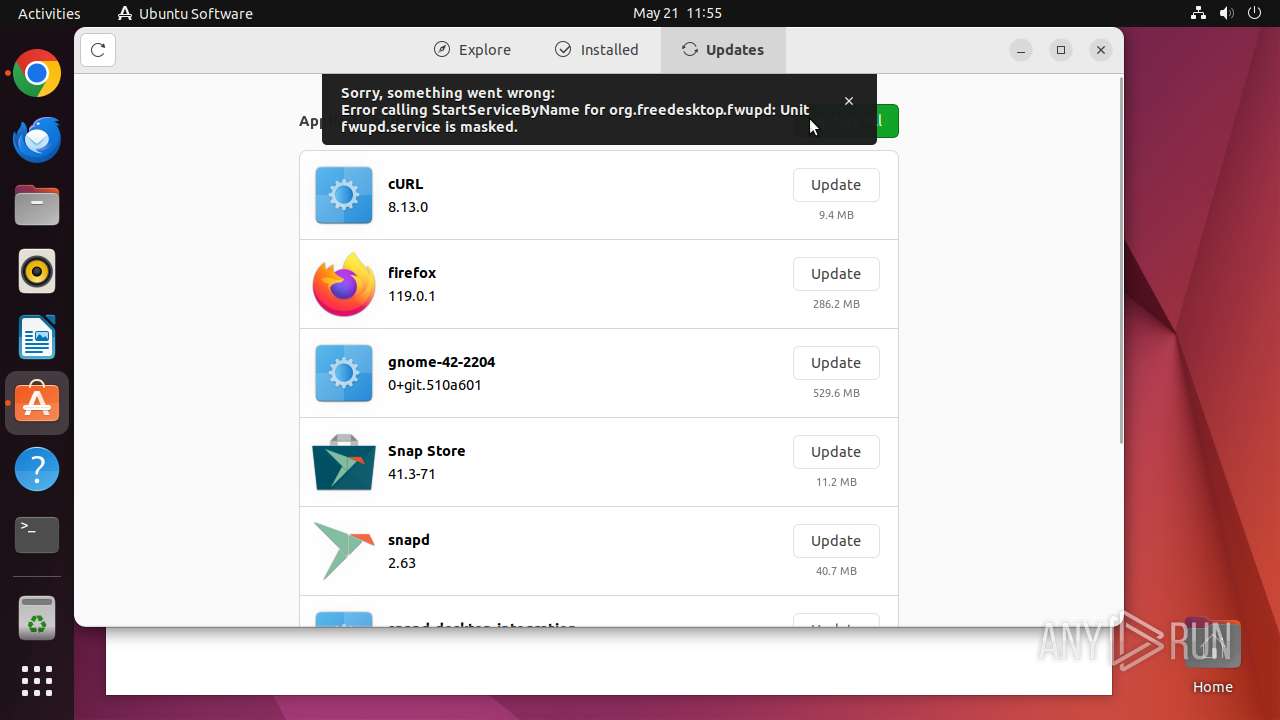Open the Home desktop folder icon
The image size is (1280, 720).
point(1212,656)
